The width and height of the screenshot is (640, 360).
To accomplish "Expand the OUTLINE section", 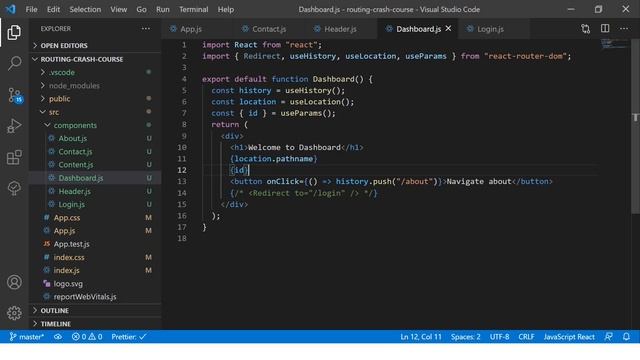I will point(95,311).
